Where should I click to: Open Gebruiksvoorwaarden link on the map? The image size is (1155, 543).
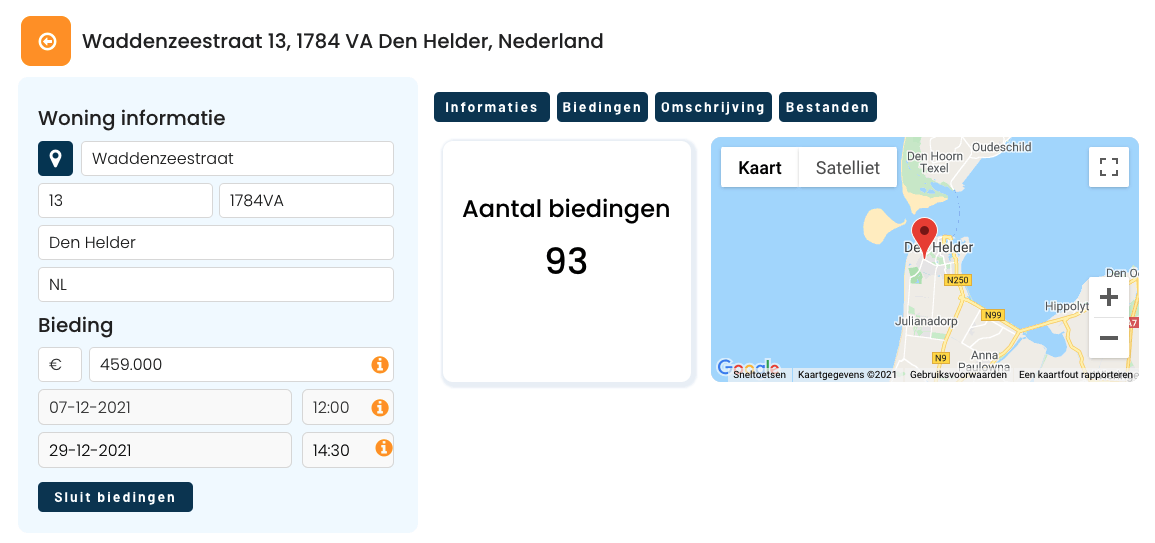(x=958, y=375)
